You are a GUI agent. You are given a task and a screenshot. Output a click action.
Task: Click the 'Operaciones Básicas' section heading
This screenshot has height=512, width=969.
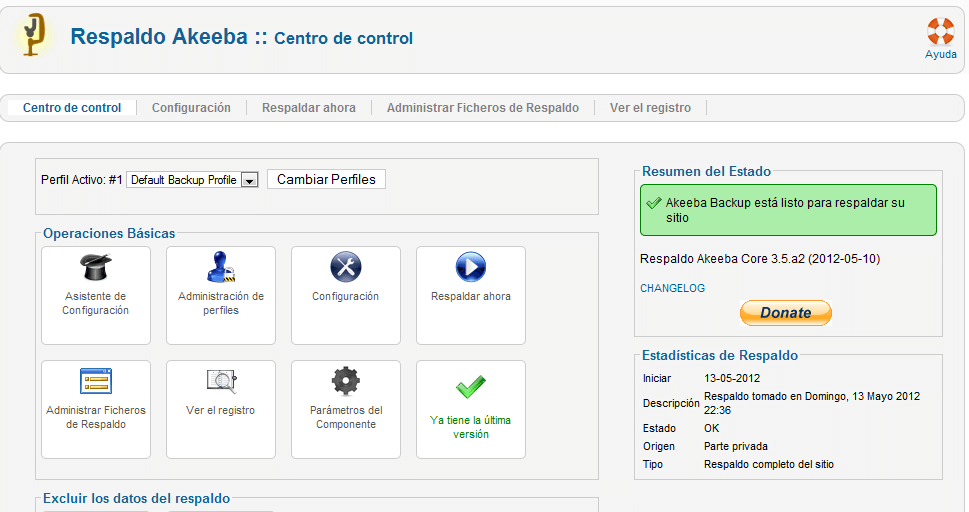pos(109,234)
